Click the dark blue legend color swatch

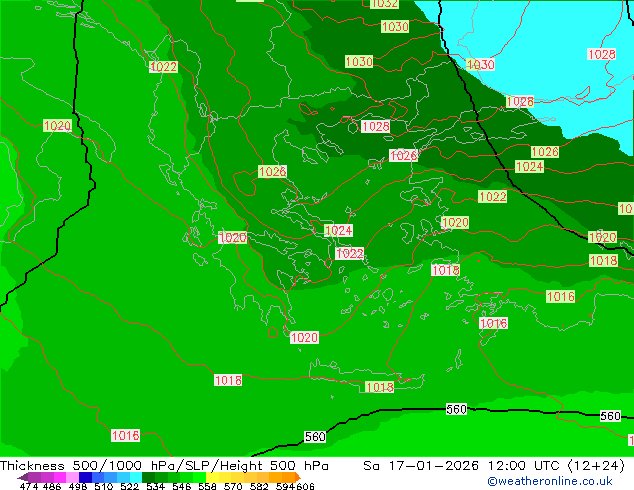point(85,477)
